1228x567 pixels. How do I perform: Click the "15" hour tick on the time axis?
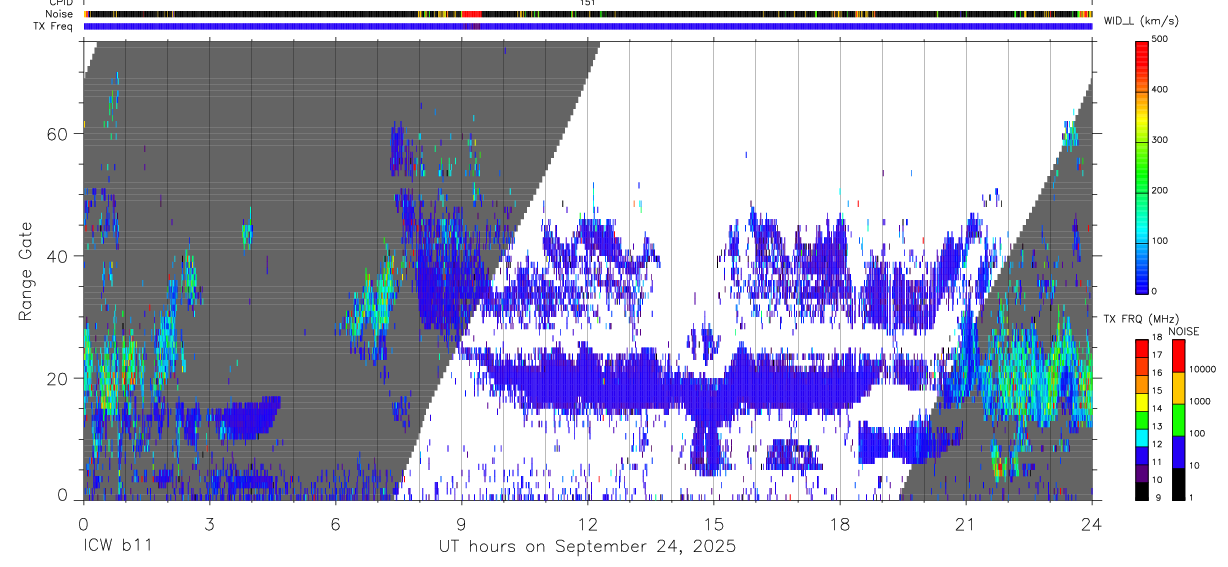point(714,522)
